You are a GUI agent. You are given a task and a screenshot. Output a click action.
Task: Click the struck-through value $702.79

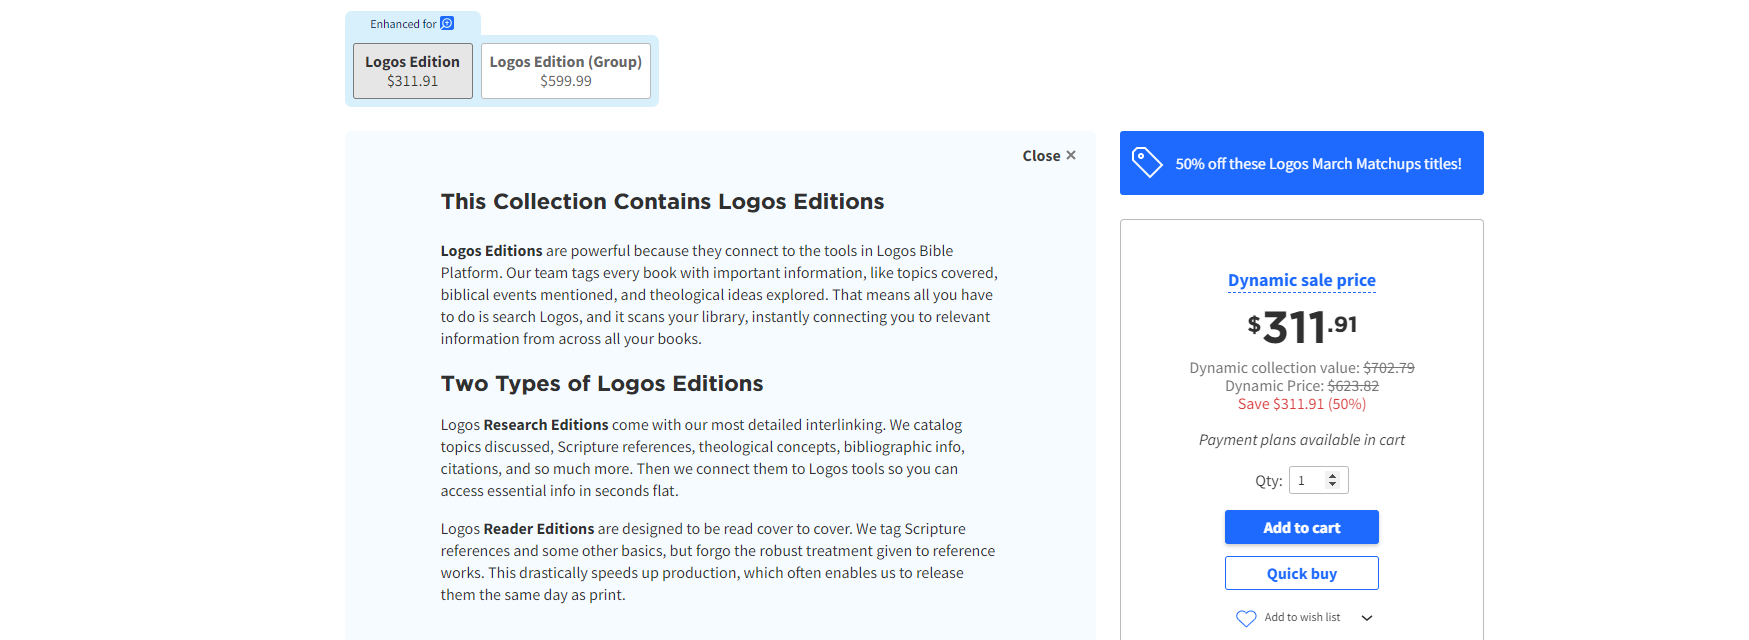tap(1389, 368)
